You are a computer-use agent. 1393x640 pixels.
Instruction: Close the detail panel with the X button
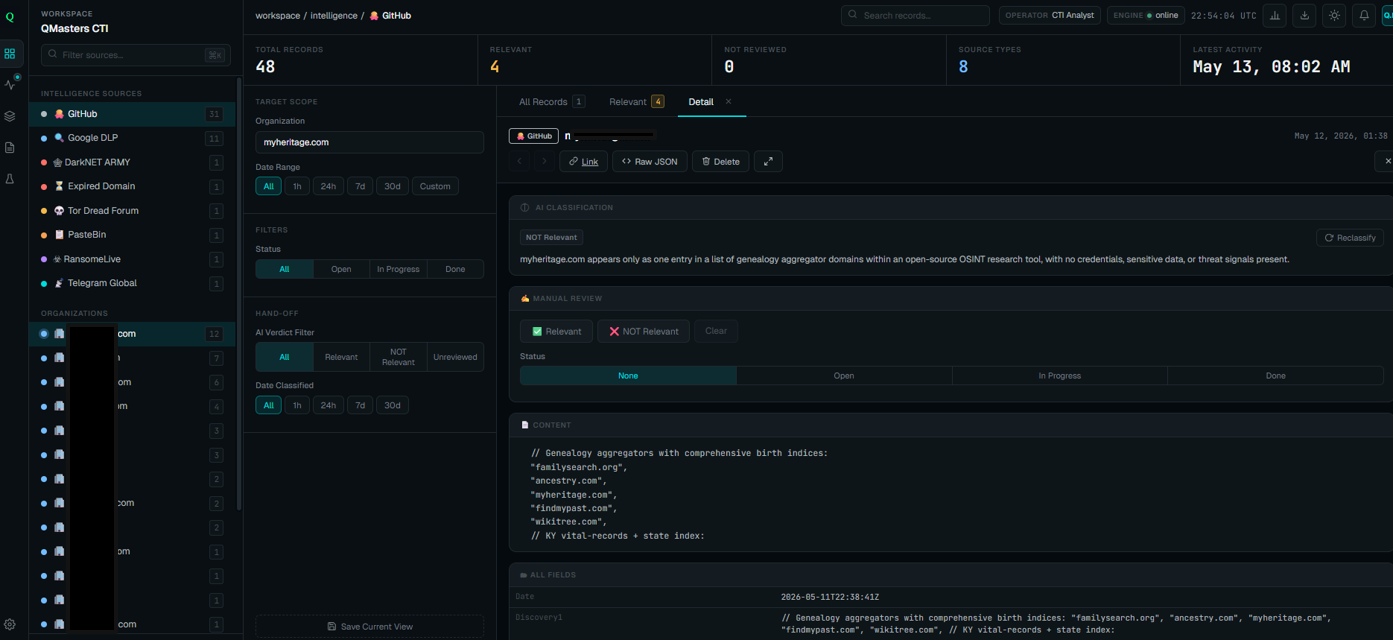pyautogui.click(x=1386, y=161)
